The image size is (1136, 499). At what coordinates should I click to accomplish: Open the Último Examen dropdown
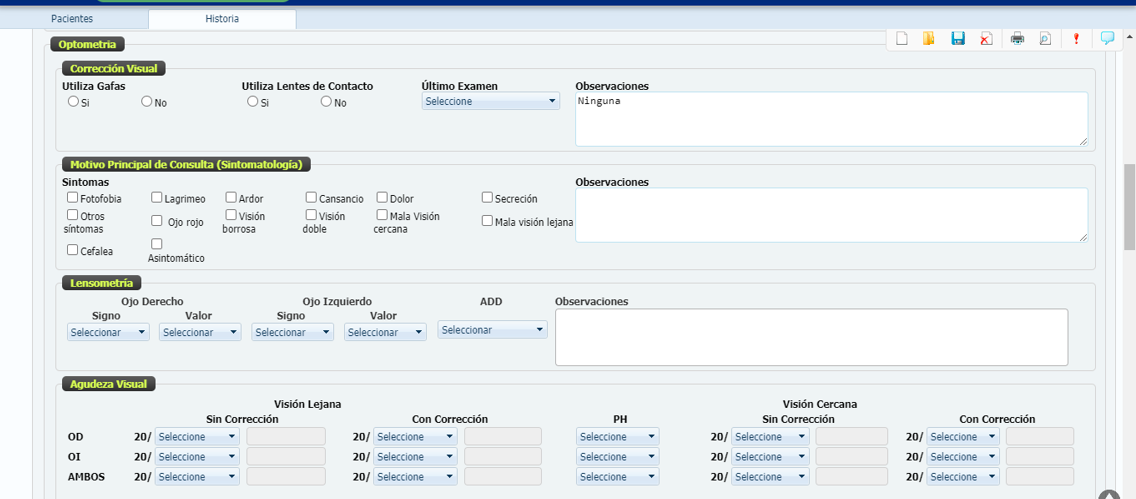click(x=490, y=102)
